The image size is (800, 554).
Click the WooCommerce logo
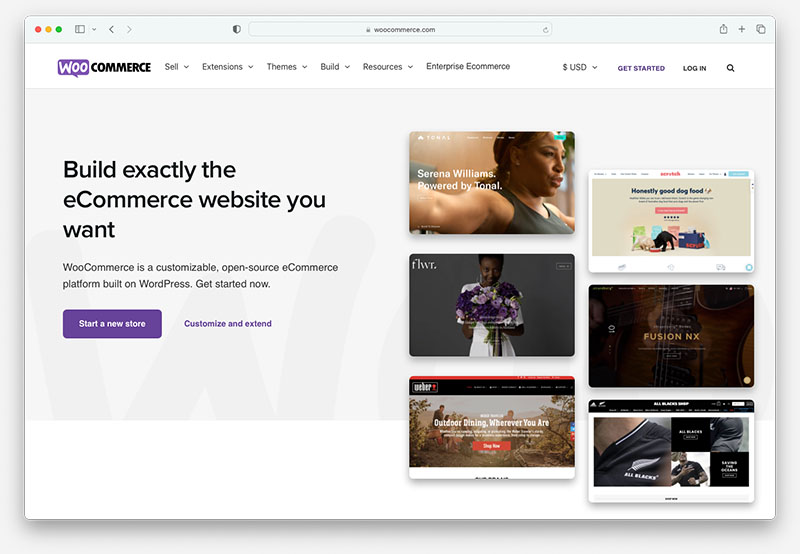coord(104,67)
